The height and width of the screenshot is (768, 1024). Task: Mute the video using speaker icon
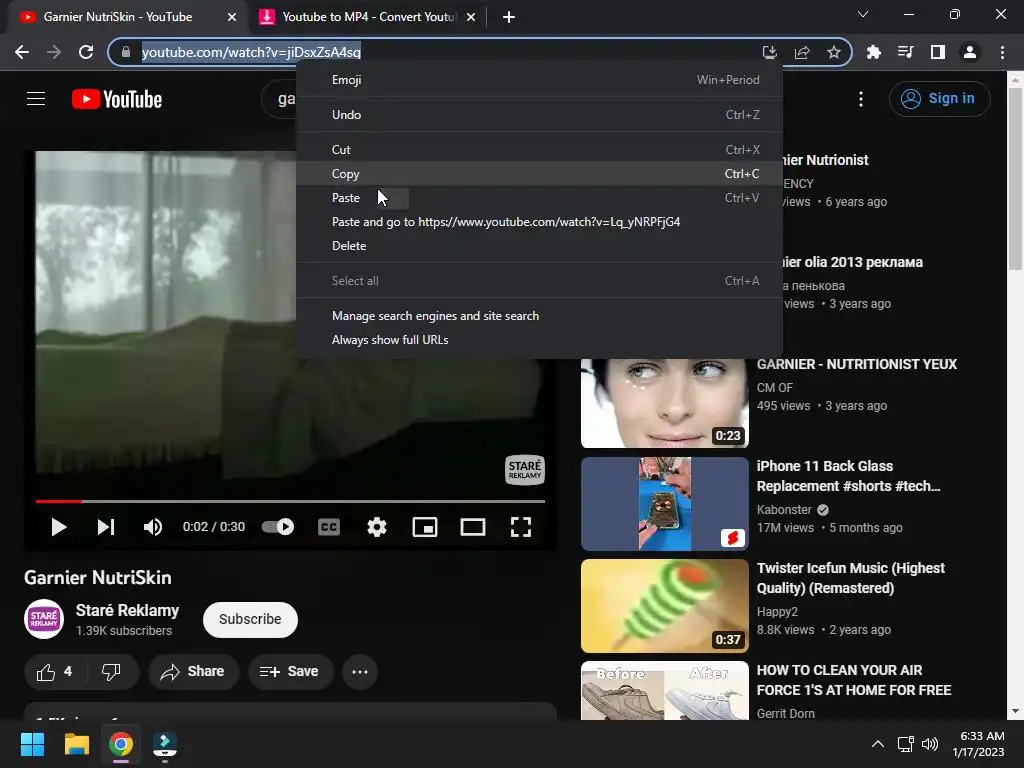tap(153, 527)
